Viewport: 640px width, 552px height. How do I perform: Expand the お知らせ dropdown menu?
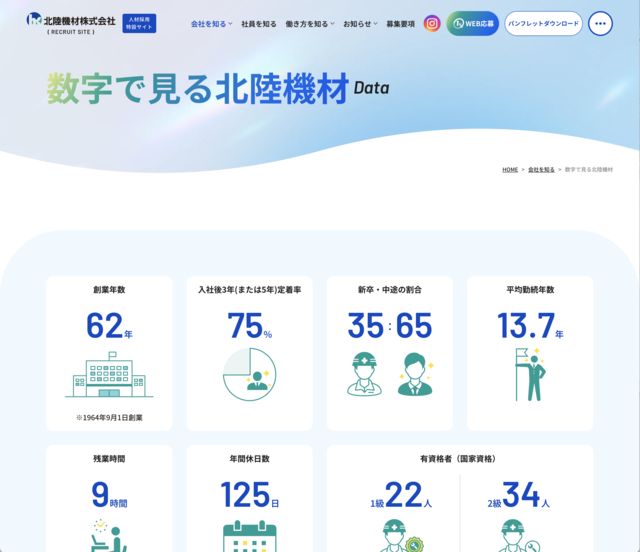[x=360, y=24]
